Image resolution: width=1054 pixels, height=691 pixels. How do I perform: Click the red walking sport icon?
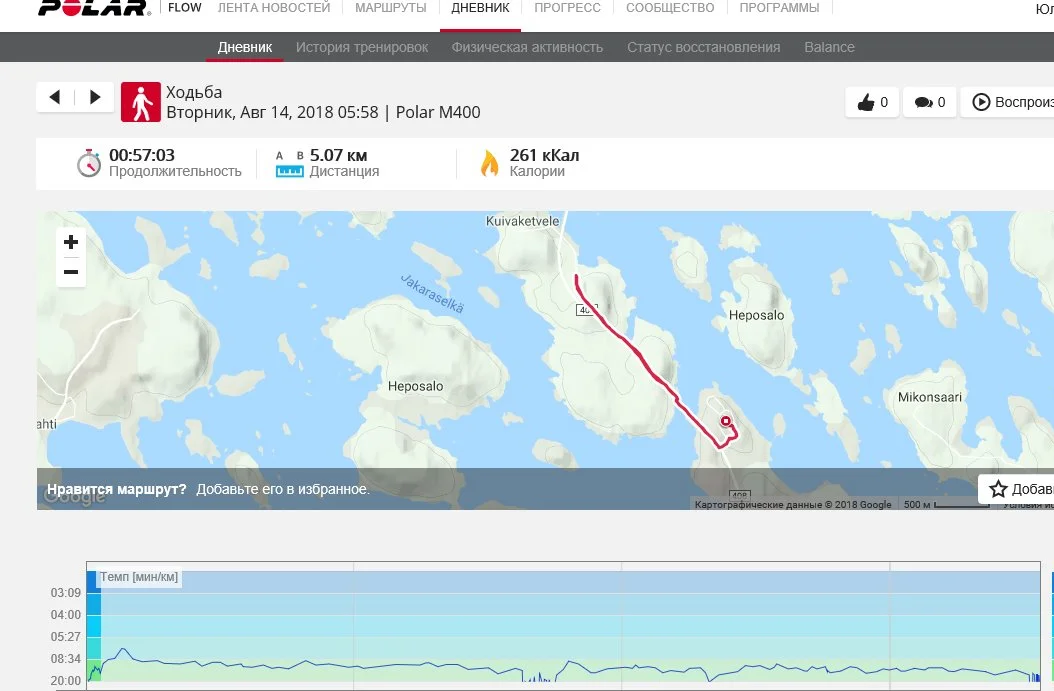pyautogui.click(x=140, y=102)
